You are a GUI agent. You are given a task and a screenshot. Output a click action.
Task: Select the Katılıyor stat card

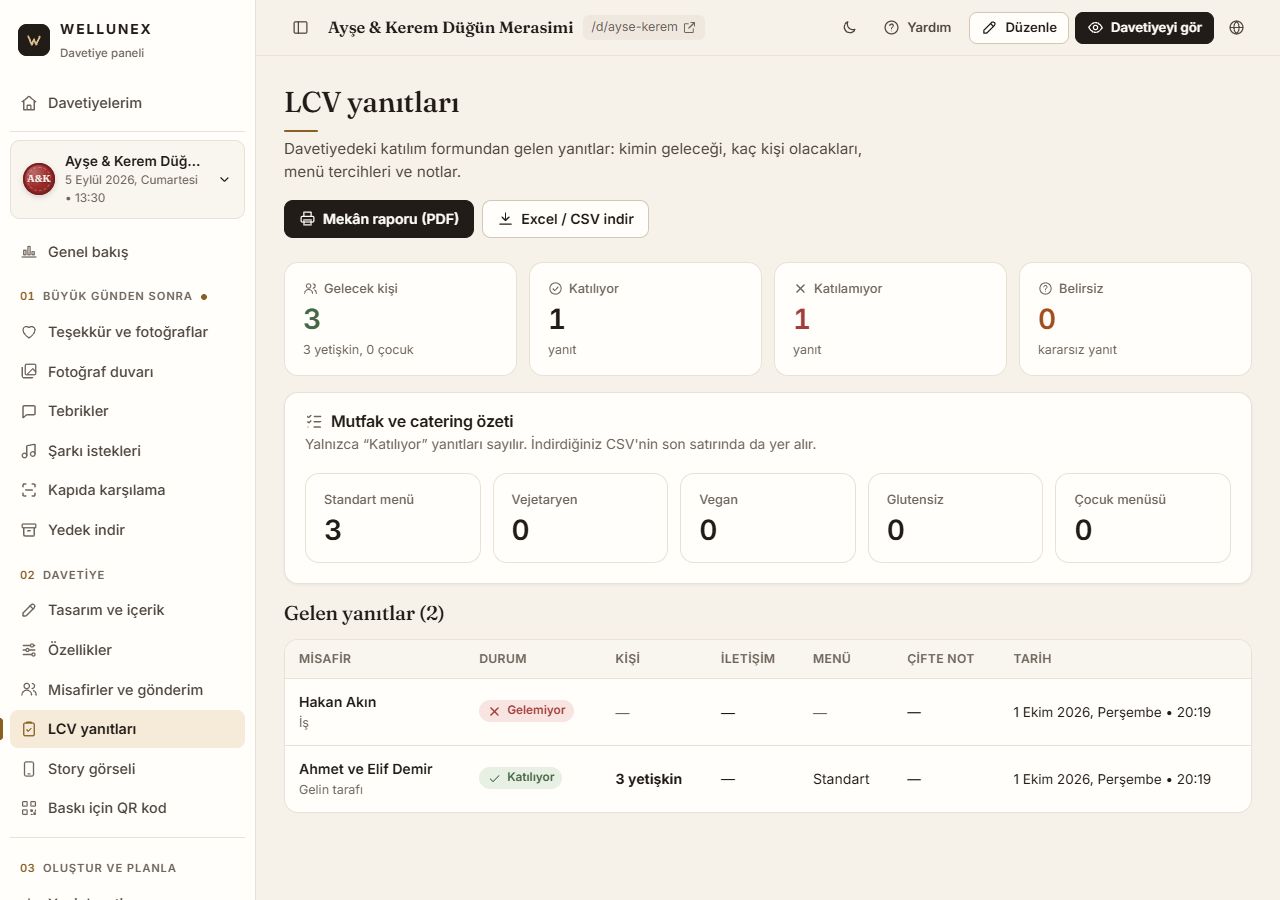(x=645, y=319)
